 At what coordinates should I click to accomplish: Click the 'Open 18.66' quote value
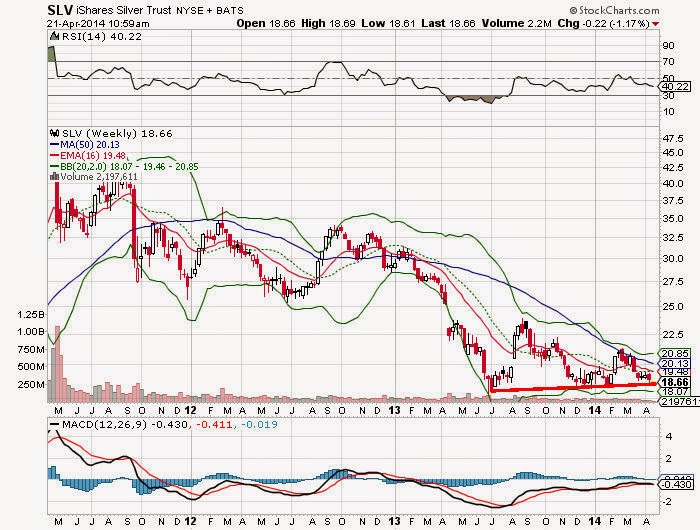pos(266,24)
